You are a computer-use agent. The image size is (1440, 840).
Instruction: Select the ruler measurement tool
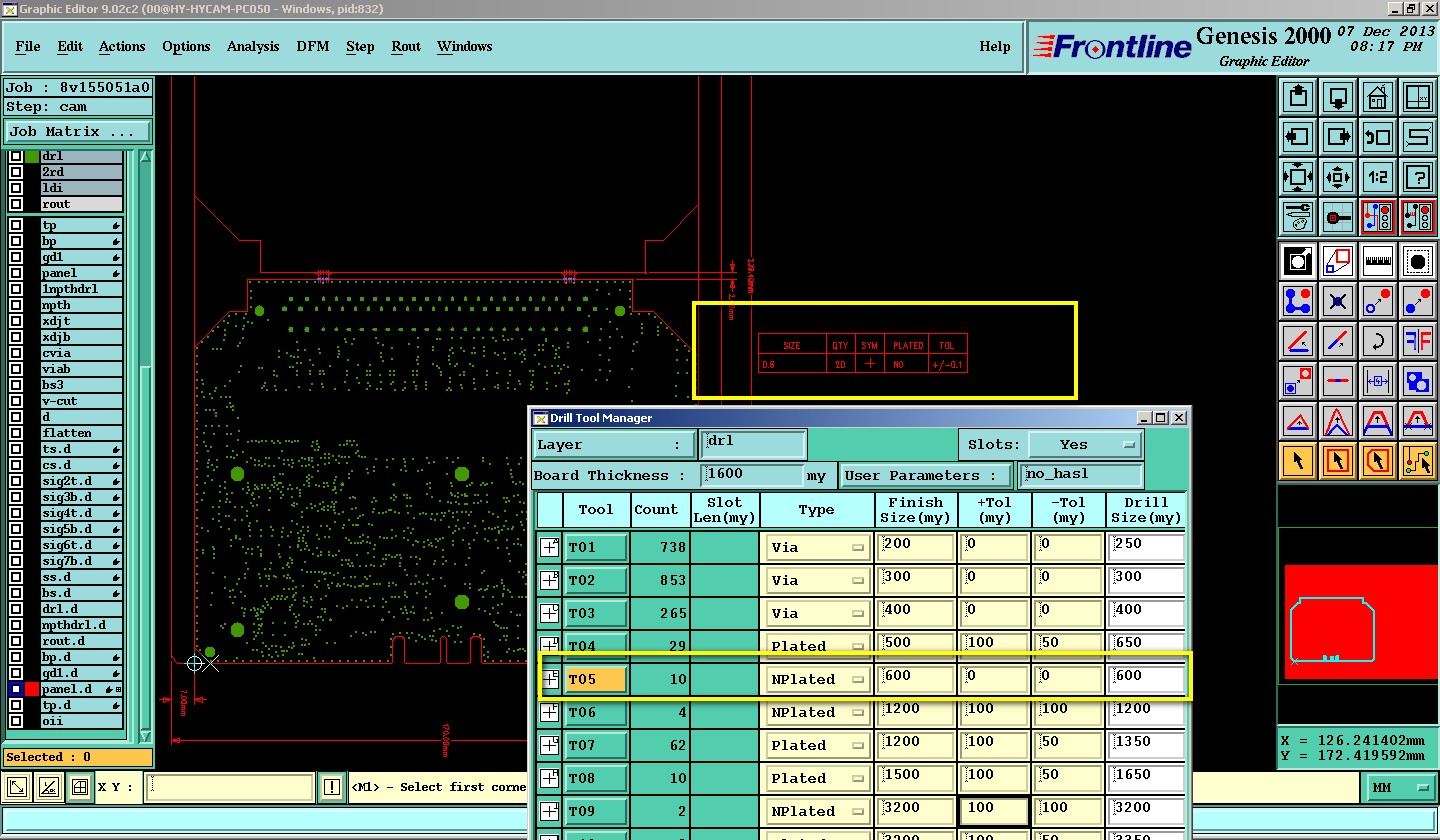pyautogui.click(x=1377, y=261)
